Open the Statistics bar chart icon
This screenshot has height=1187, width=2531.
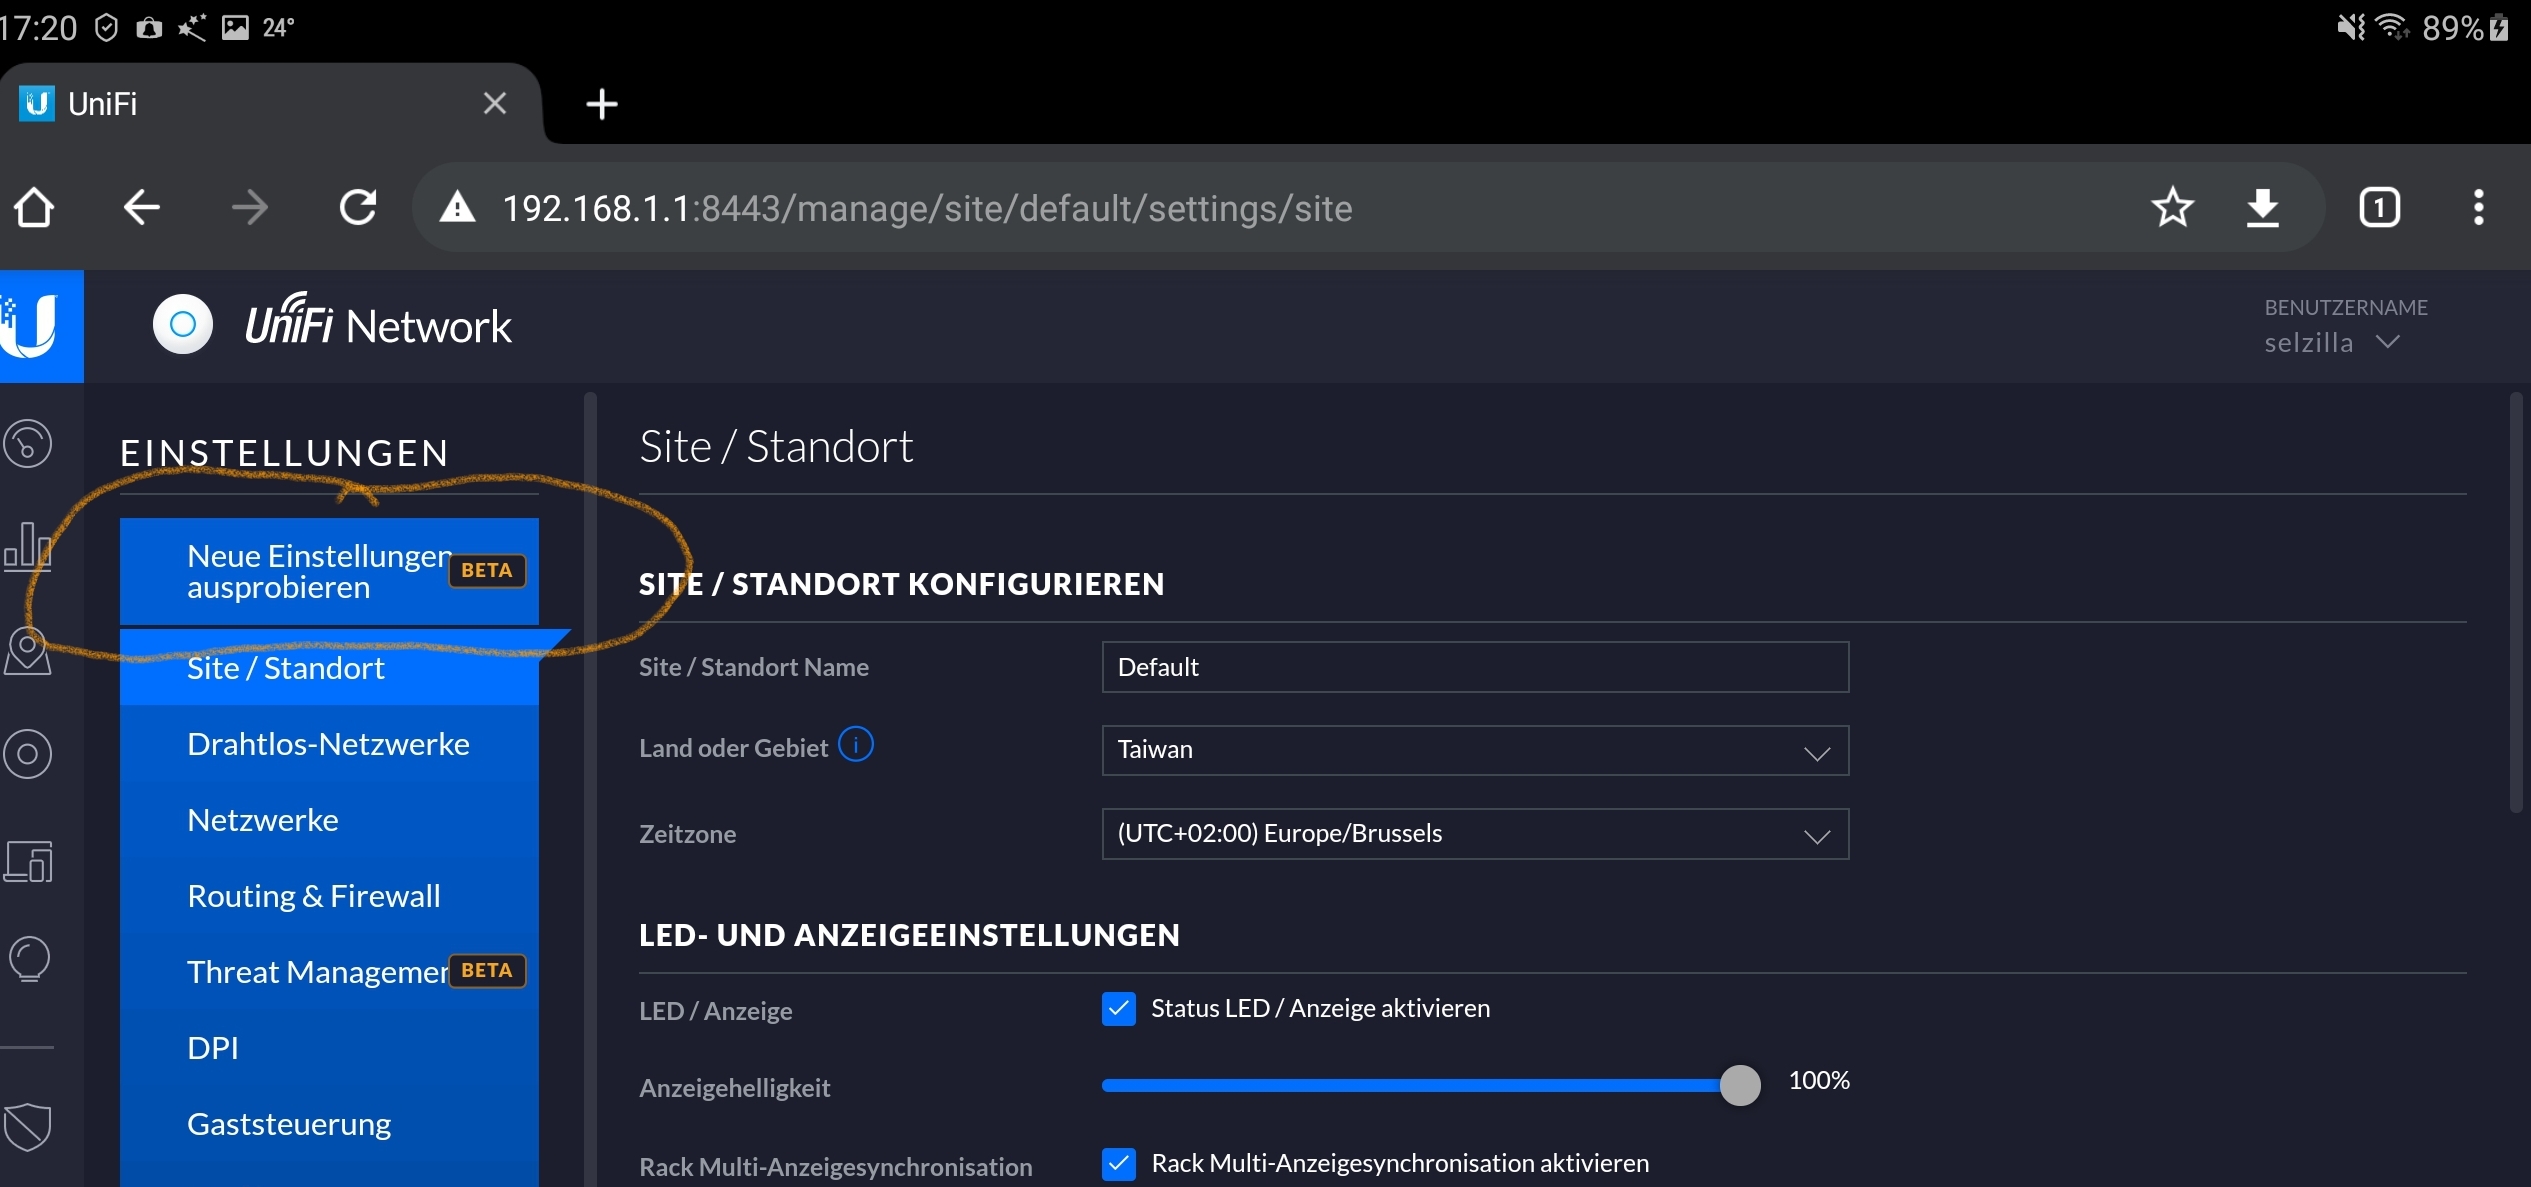pyautogui.click(x=28, y=547)
